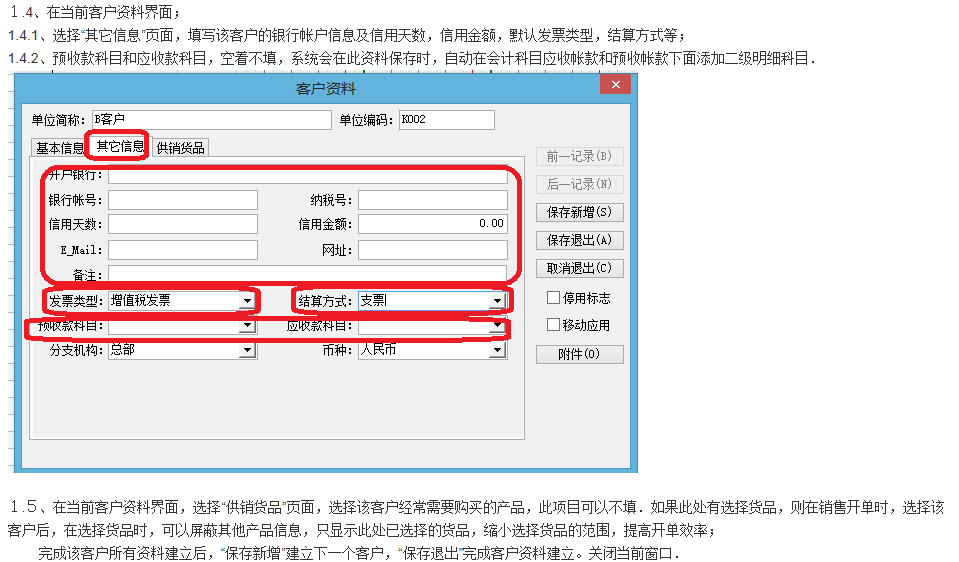Screen dimensions: 959x562
Task: Click the 单位编码 input field
Action: pos(446,120)
